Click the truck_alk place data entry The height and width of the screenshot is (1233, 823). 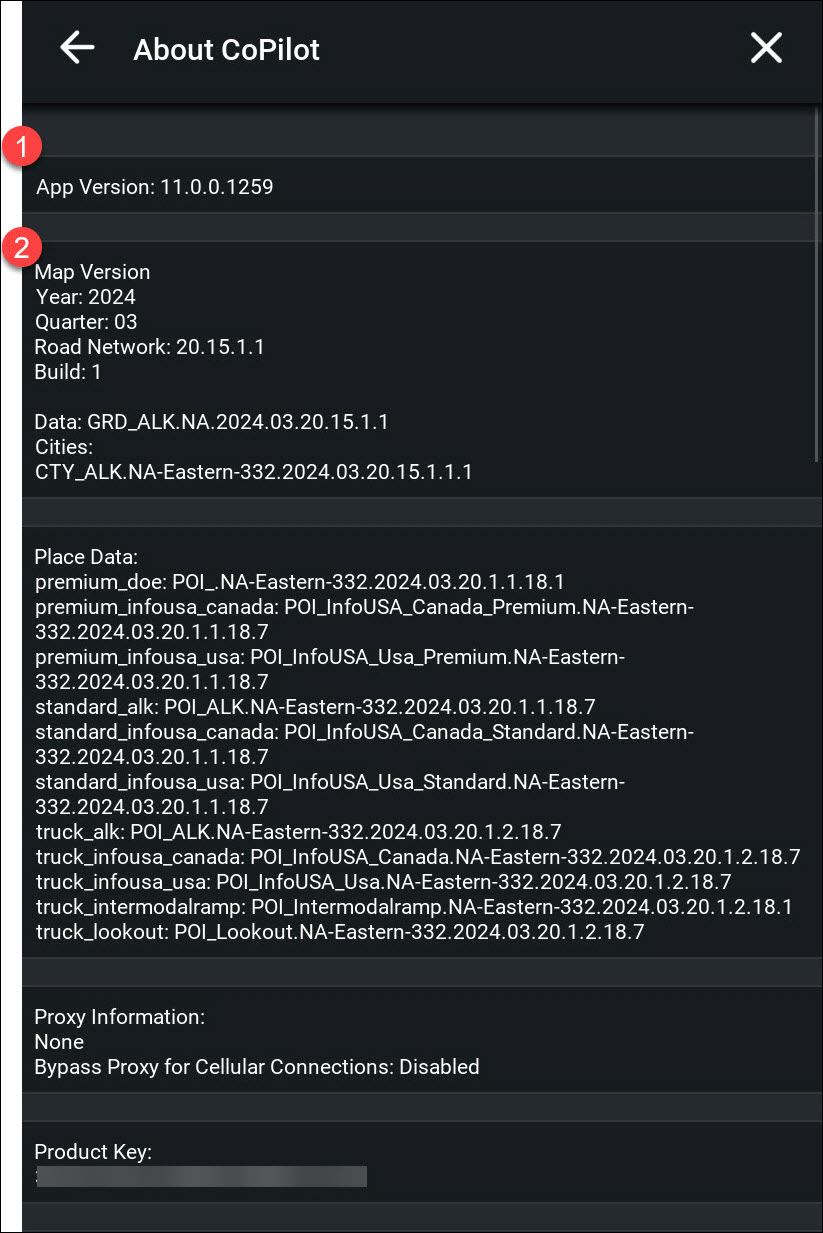[298, 831]
